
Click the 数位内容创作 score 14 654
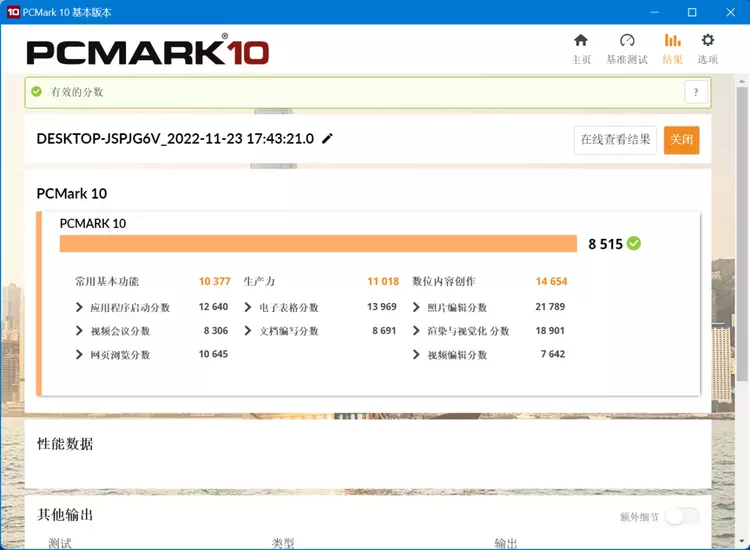(x=551, y=281)
